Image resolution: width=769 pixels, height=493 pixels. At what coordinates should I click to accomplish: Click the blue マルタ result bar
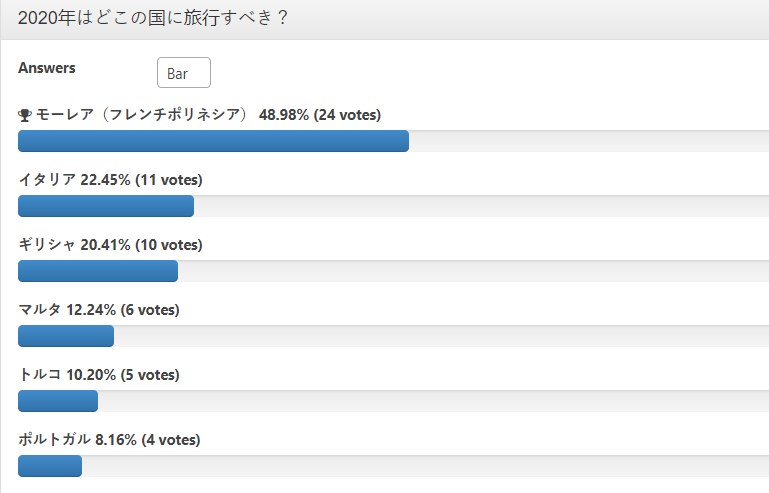point(66,336)
